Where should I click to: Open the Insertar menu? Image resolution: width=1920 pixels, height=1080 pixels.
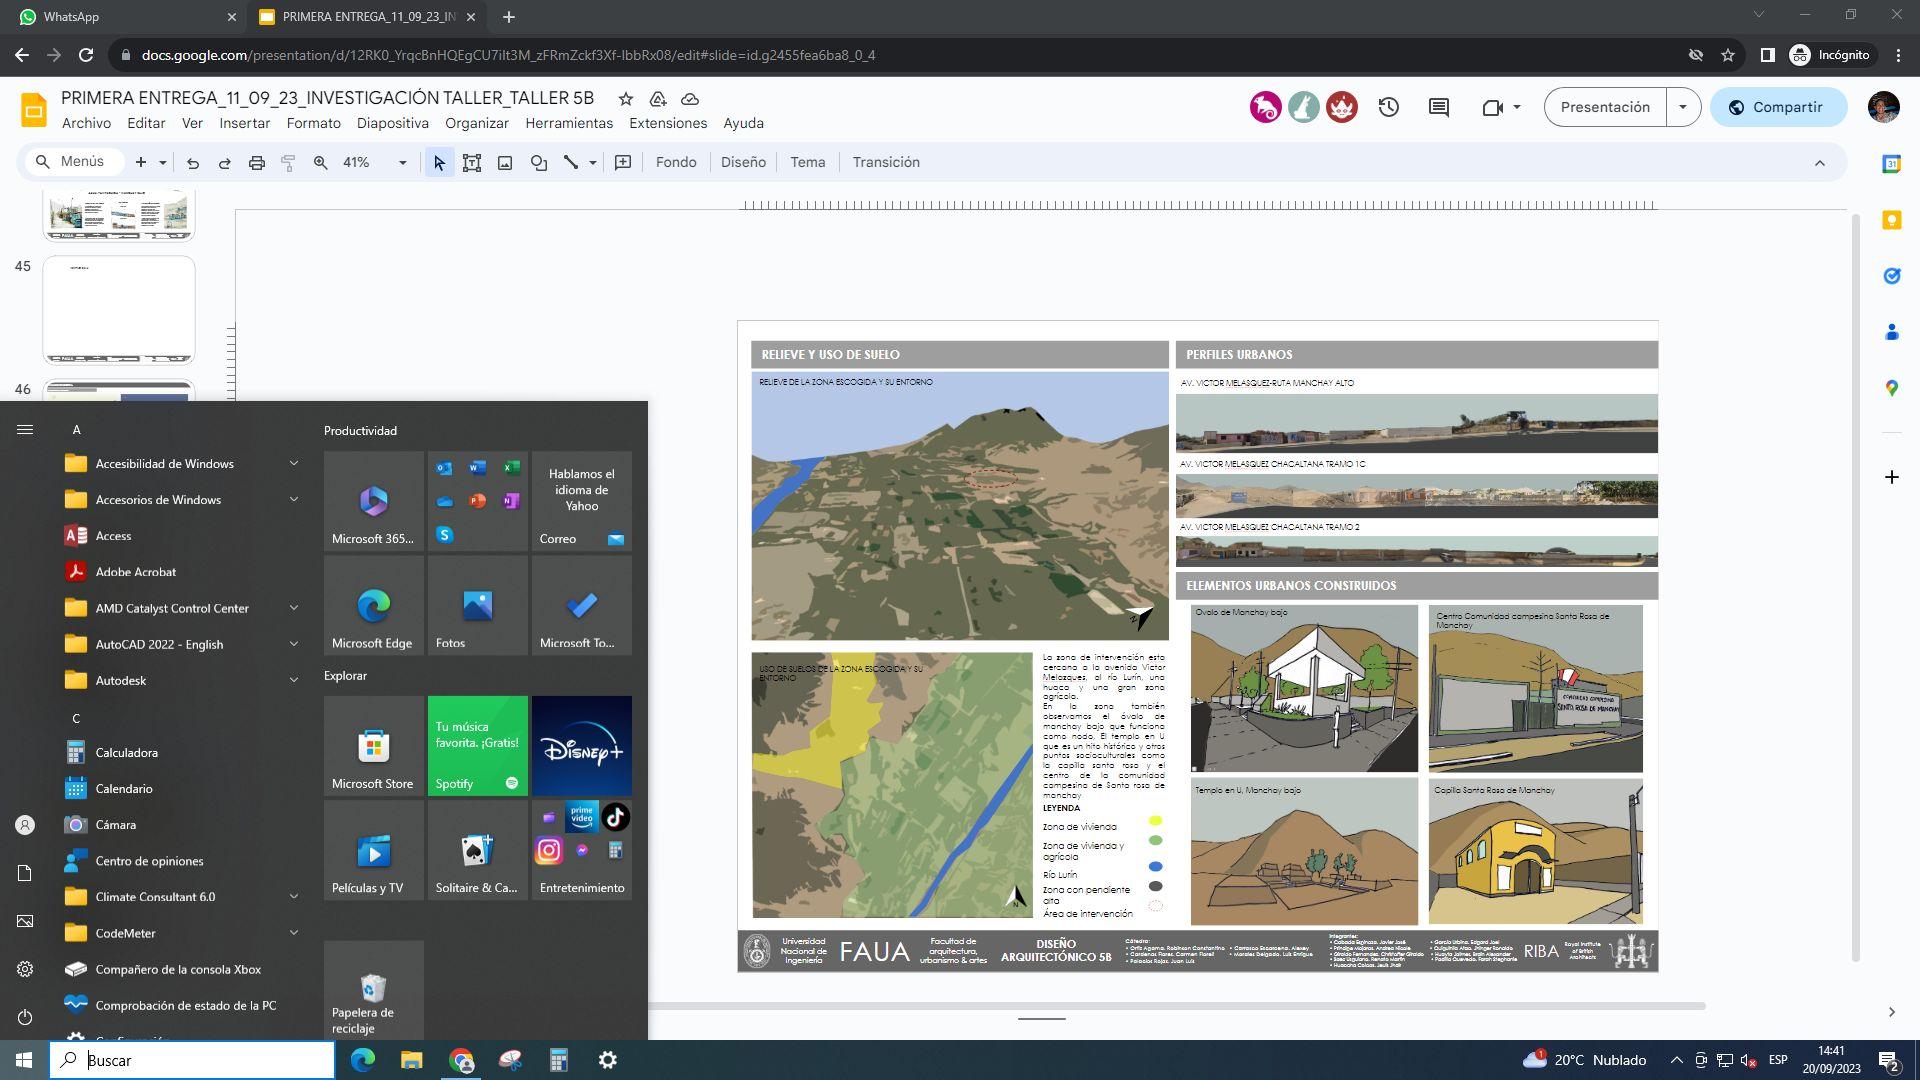(244, 123)
